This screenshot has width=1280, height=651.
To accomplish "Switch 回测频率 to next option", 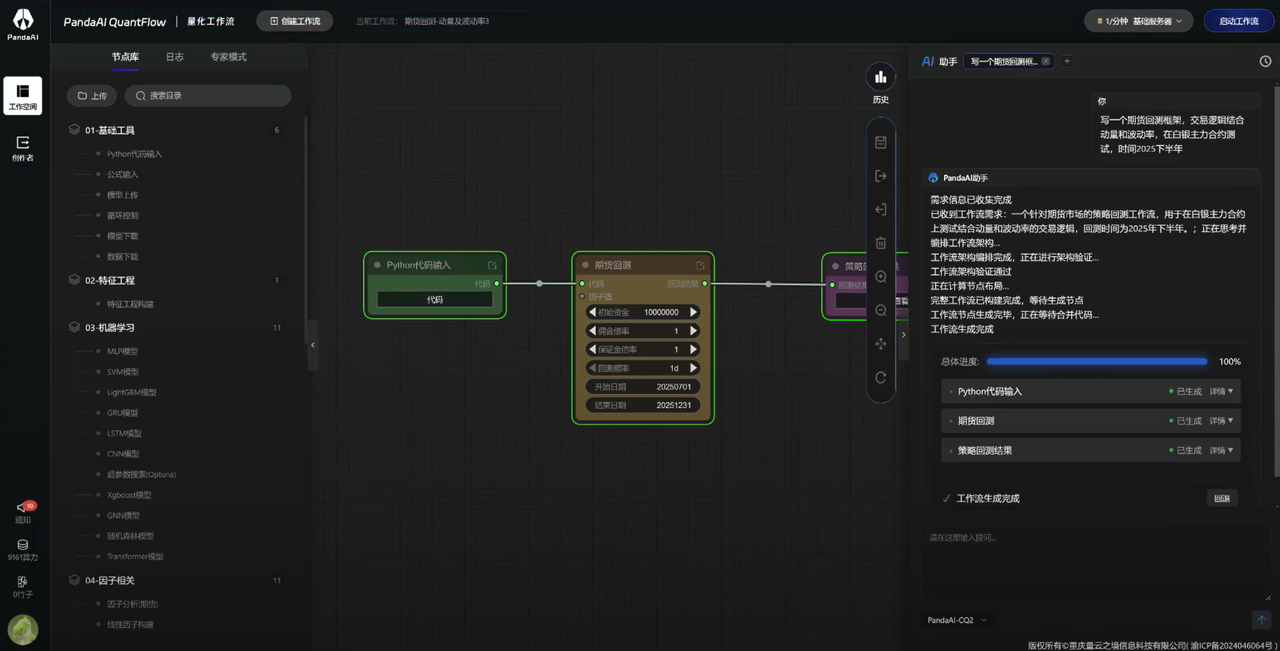I will click(694, 368).
